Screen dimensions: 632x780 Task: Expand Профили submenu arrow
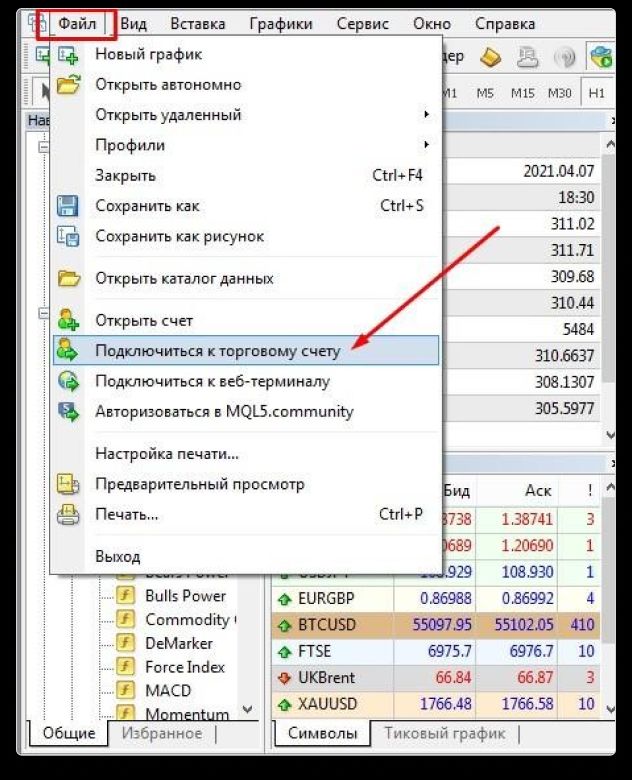pyautogui.click(x=426, y=145)
